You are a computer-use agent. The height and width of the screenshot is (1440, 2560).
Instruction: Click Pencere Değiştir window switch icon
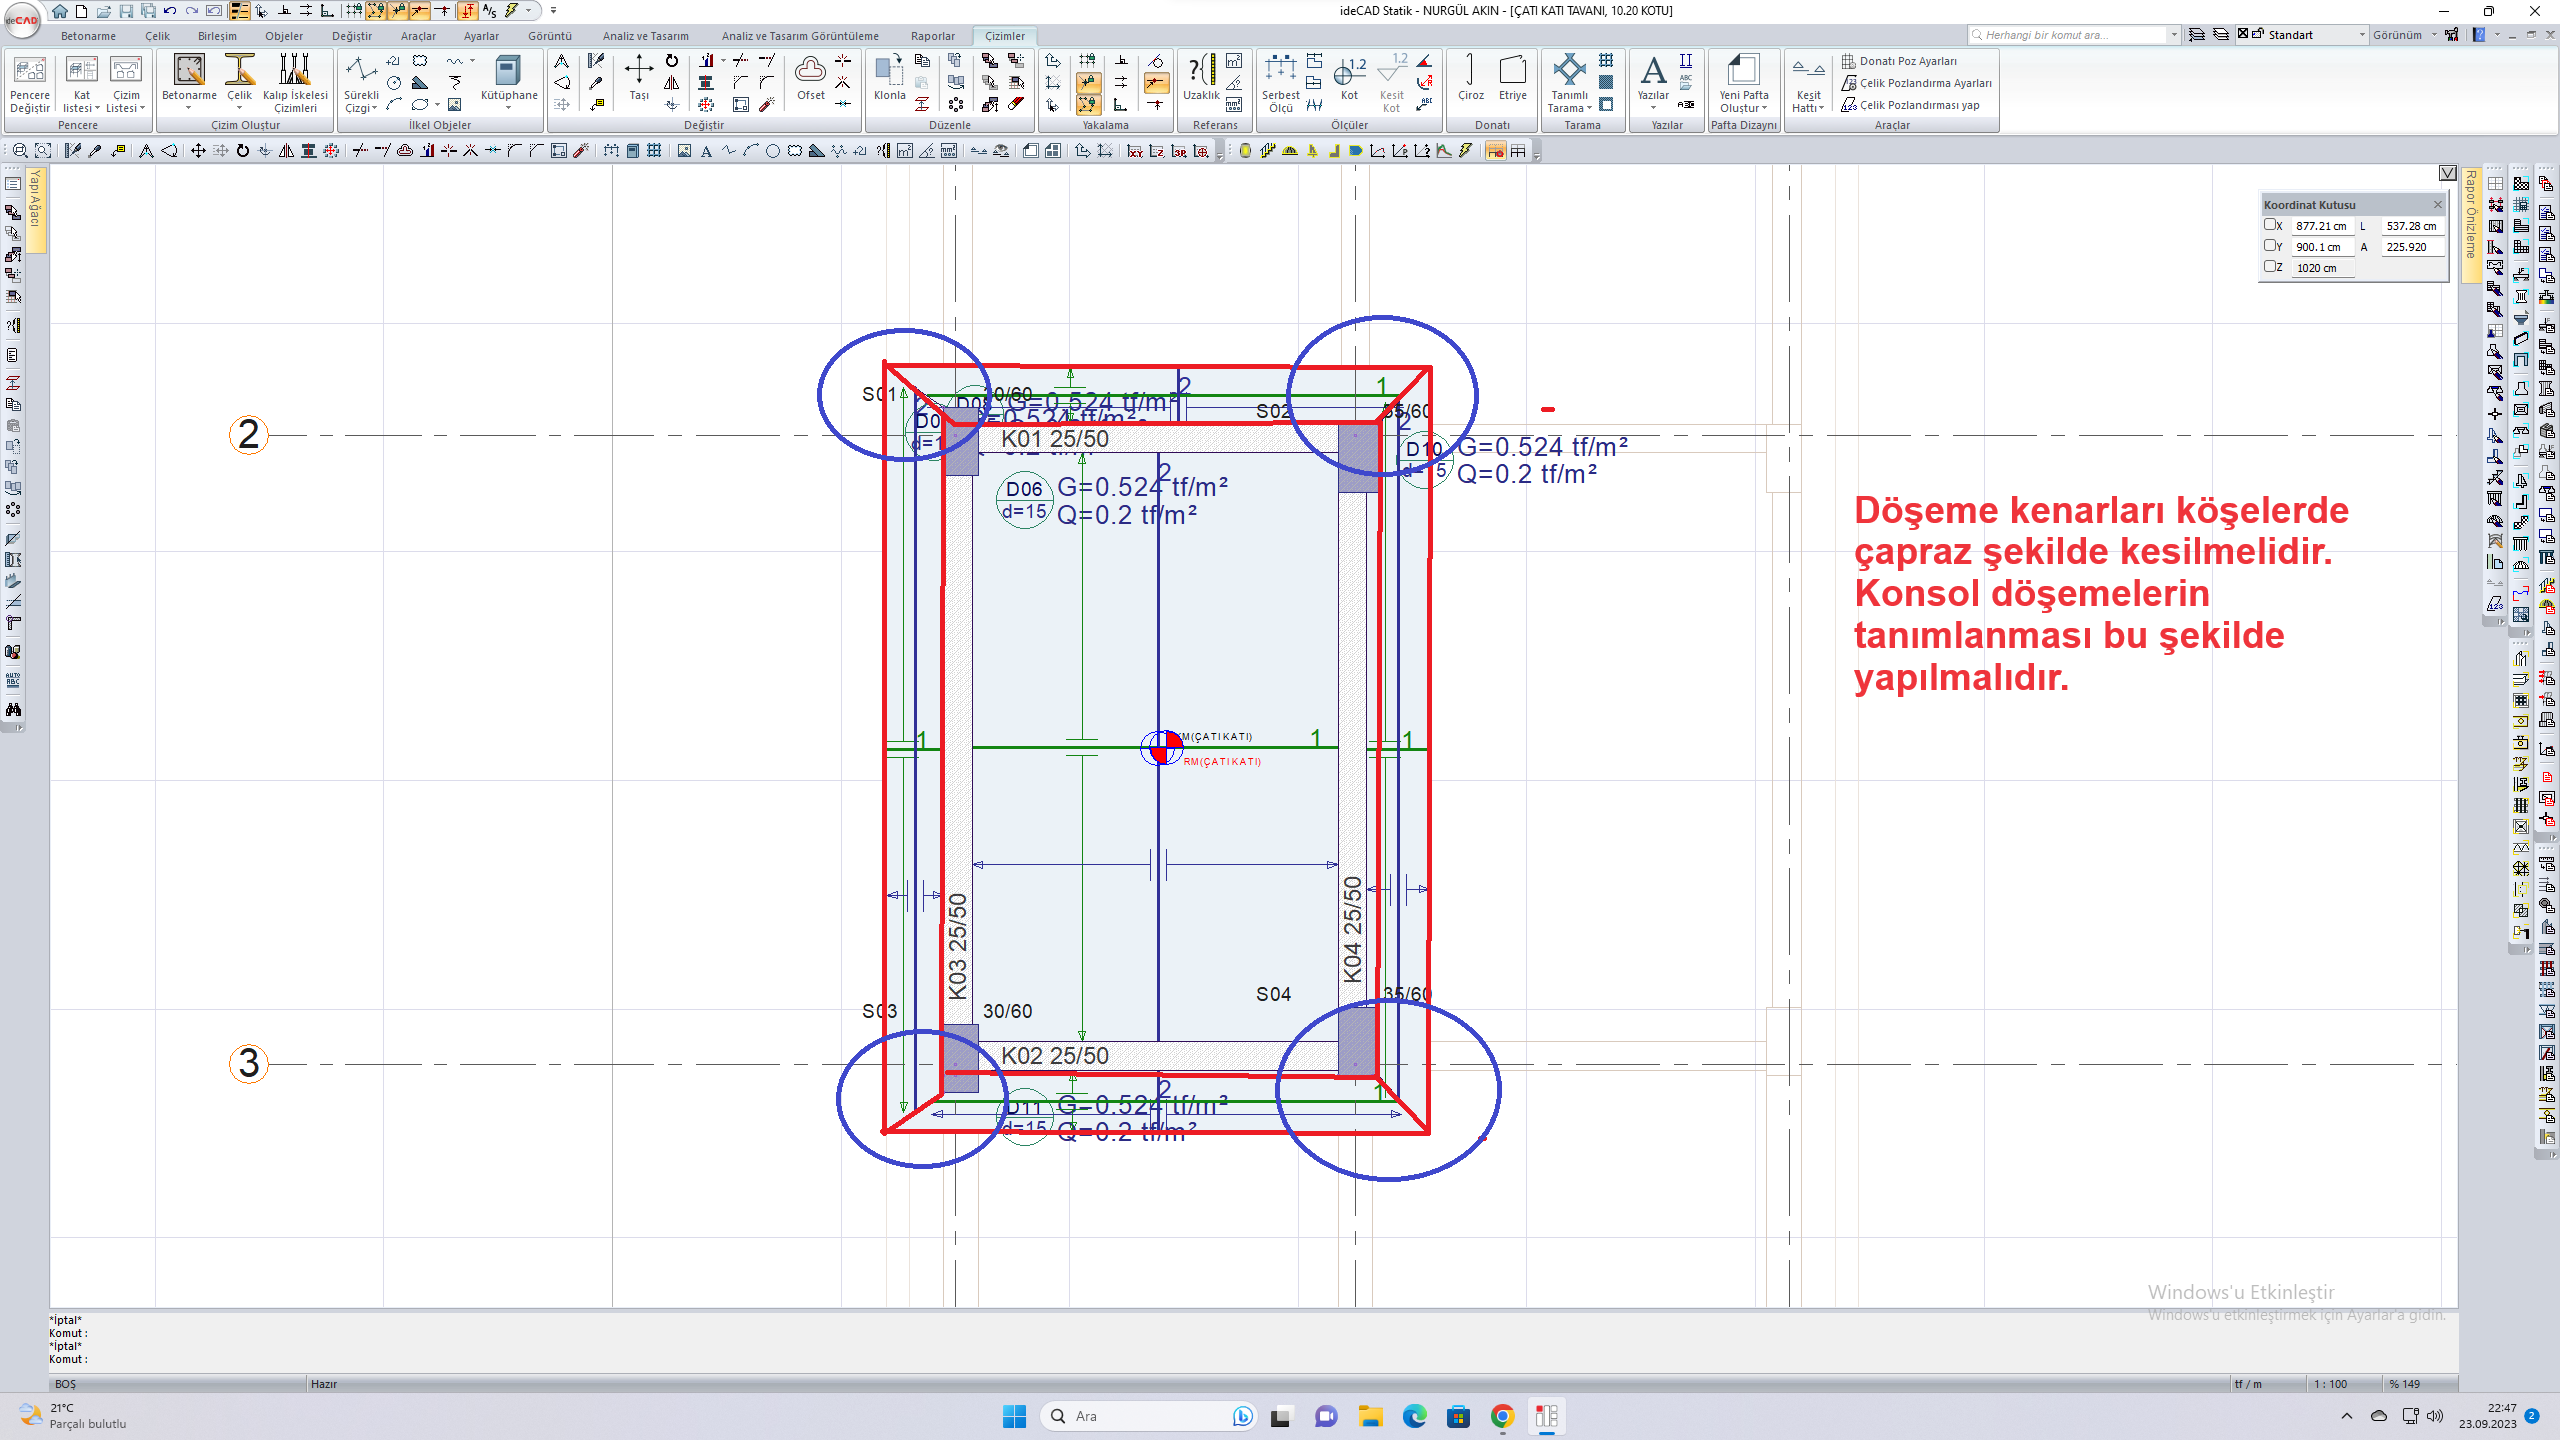click(x=30, y=83)
